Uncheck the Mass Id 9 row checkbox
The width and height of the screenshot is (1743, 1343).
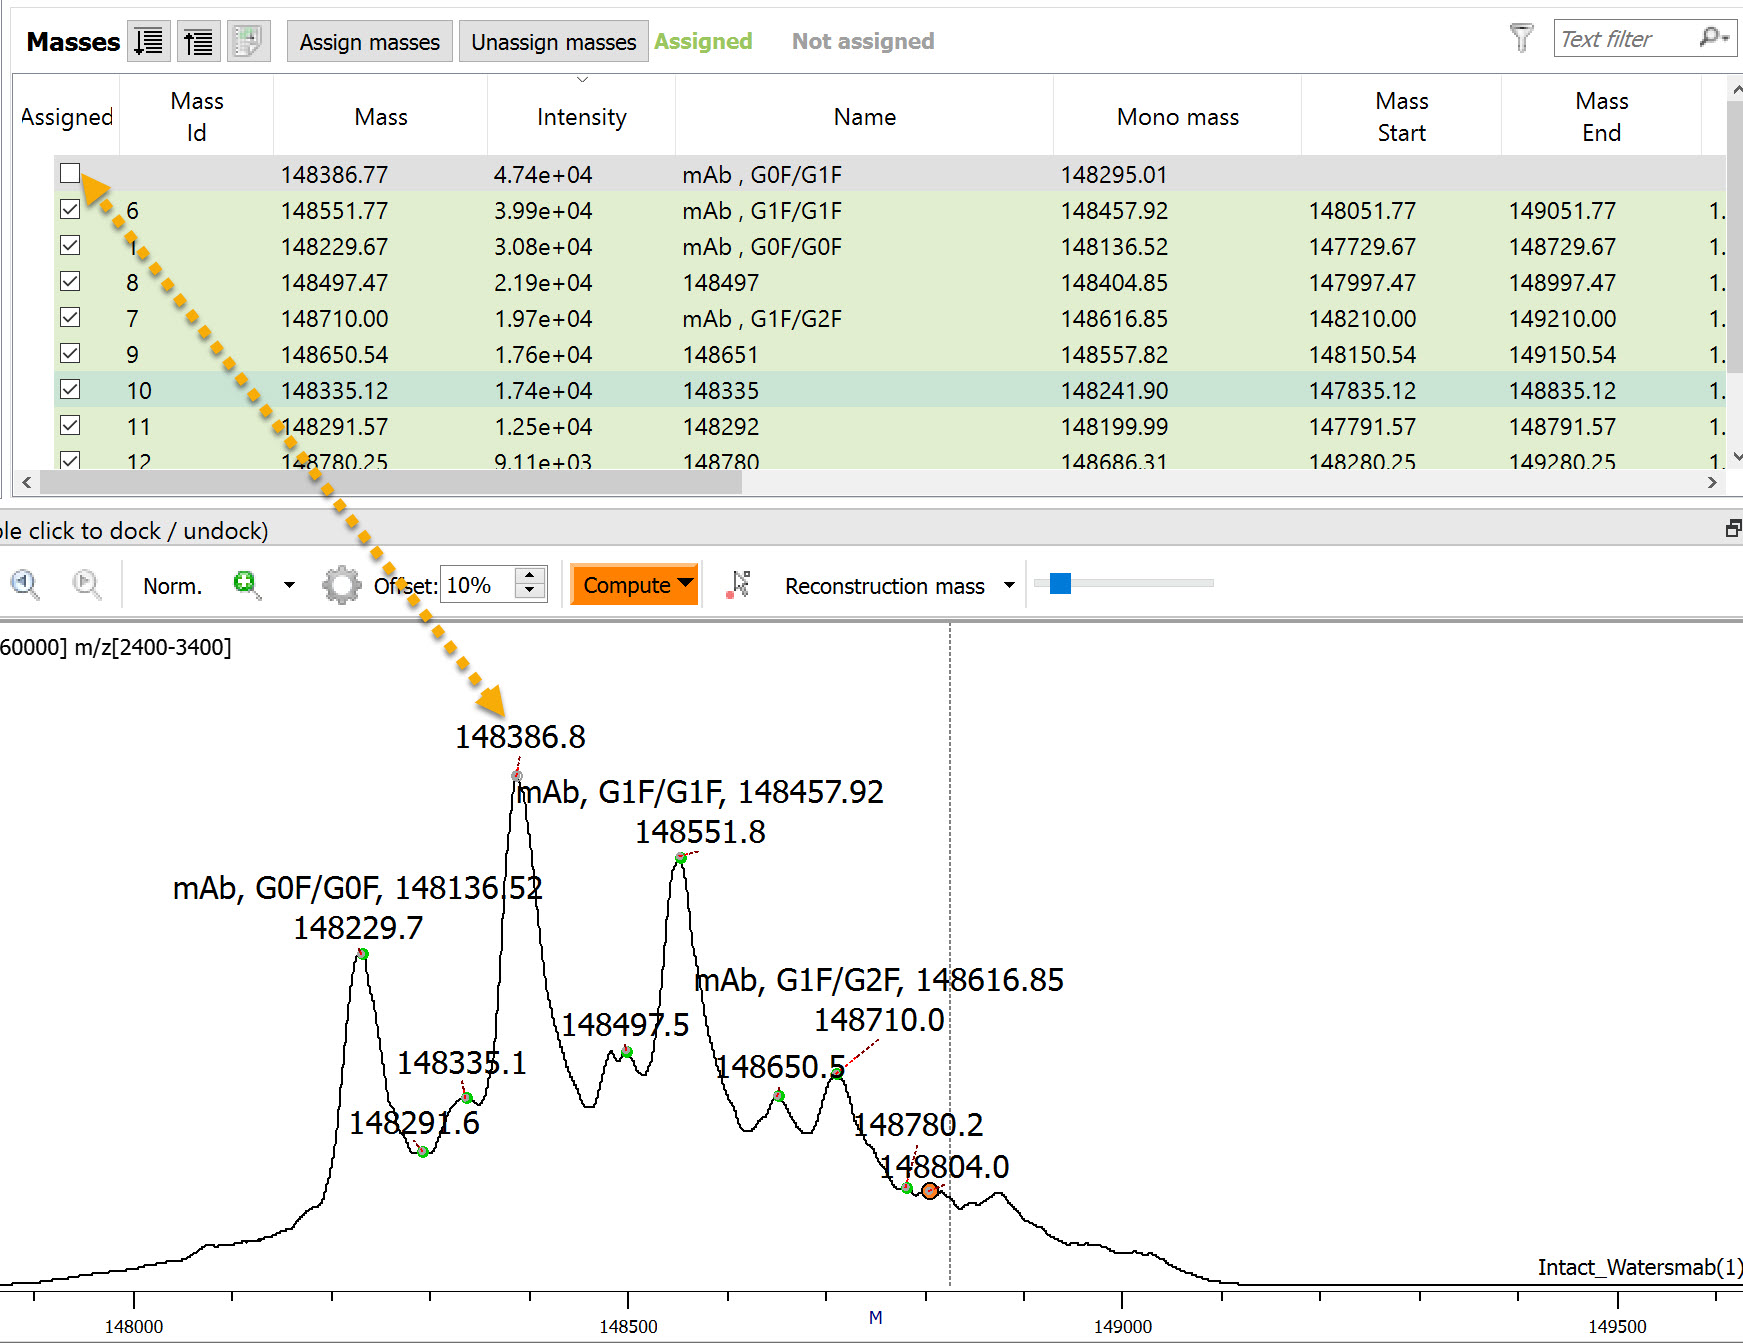(70, 354)
